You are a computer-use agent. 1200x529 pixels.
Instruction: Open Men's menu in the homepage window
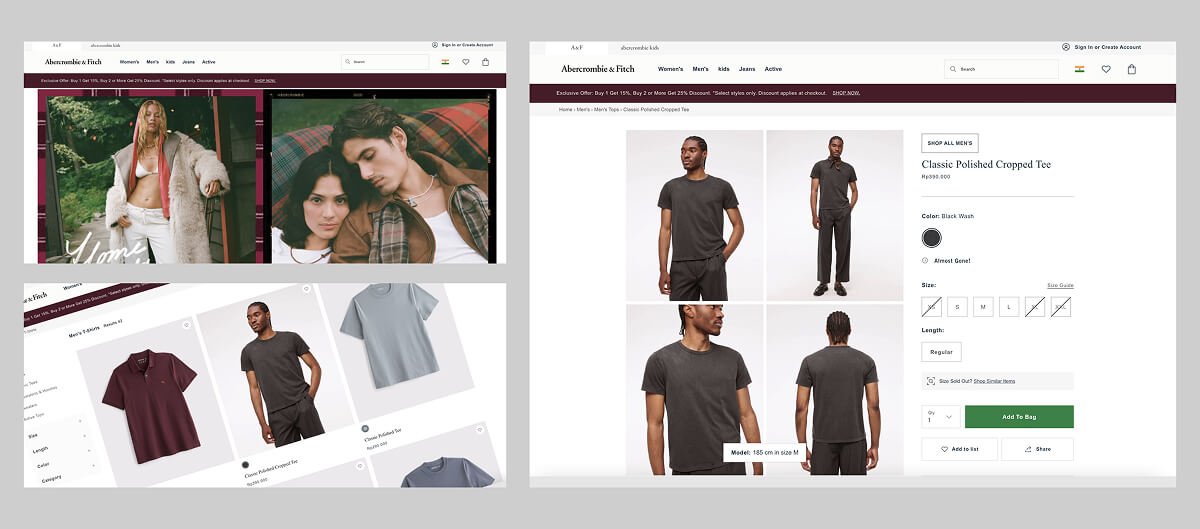[153, 62]
